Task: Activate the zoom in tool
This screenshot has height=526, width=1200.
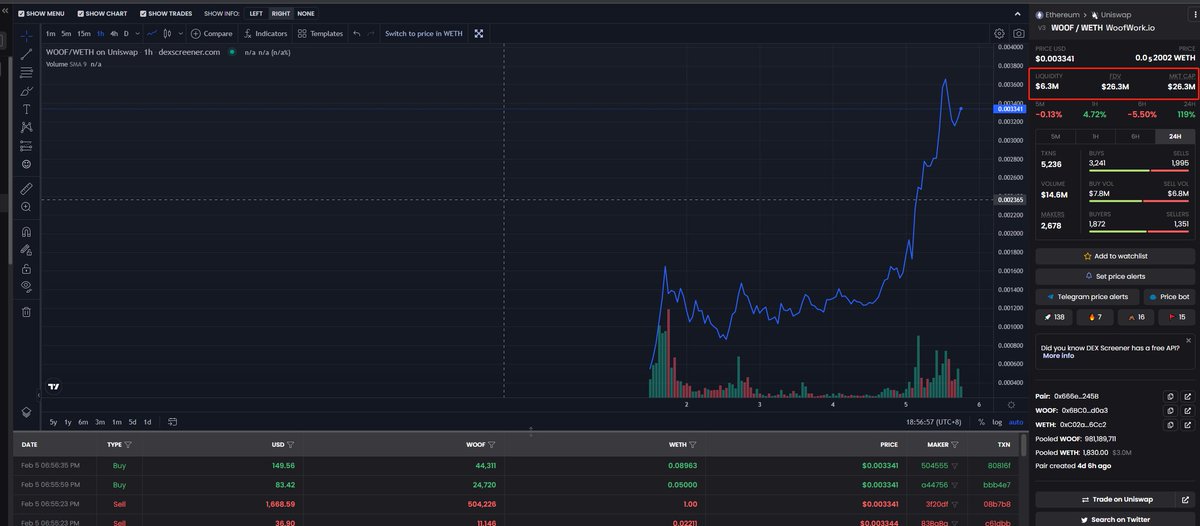Action: 27,206
